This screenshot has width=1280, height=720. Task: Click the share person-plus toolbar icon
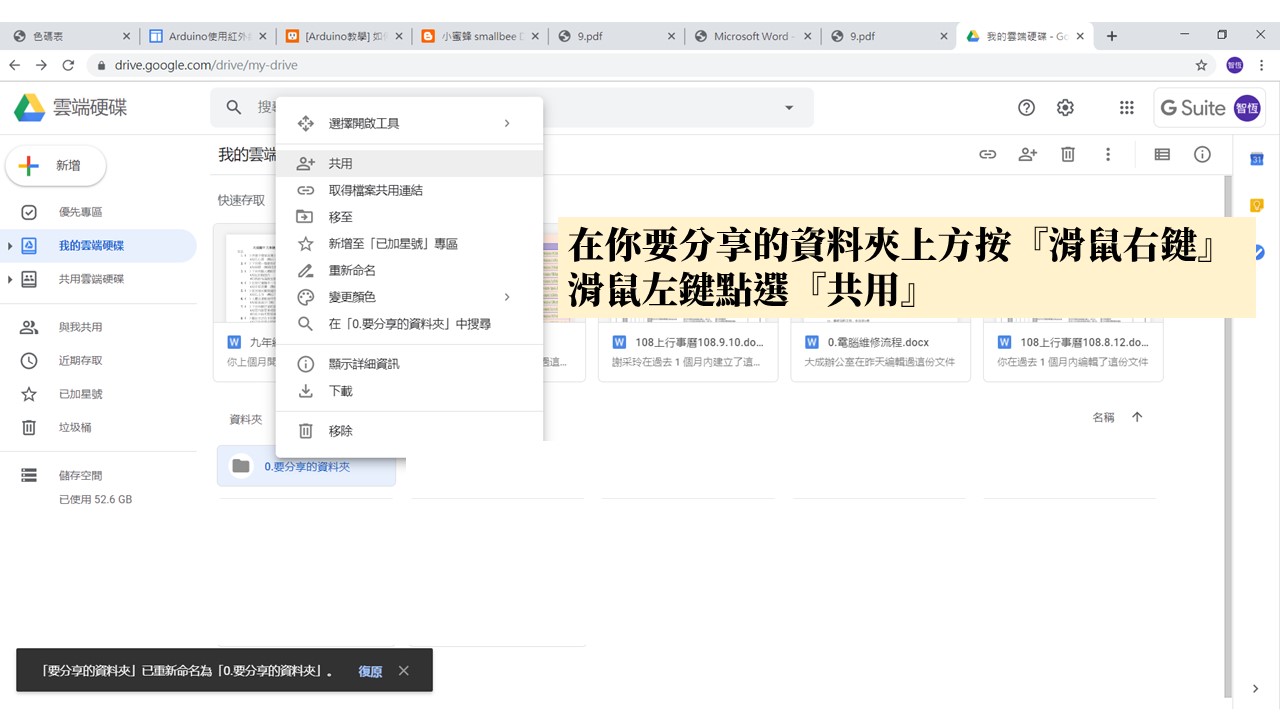click(1028, 155)
